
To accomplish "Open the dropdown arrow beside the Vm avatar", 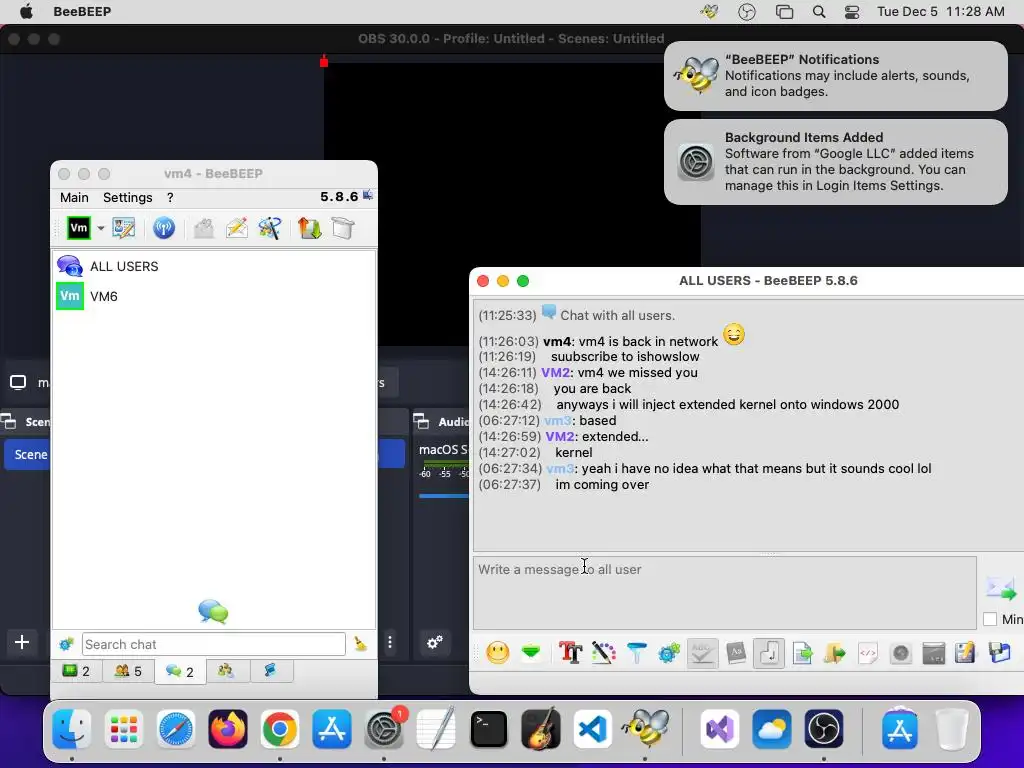I will point(101,229).
